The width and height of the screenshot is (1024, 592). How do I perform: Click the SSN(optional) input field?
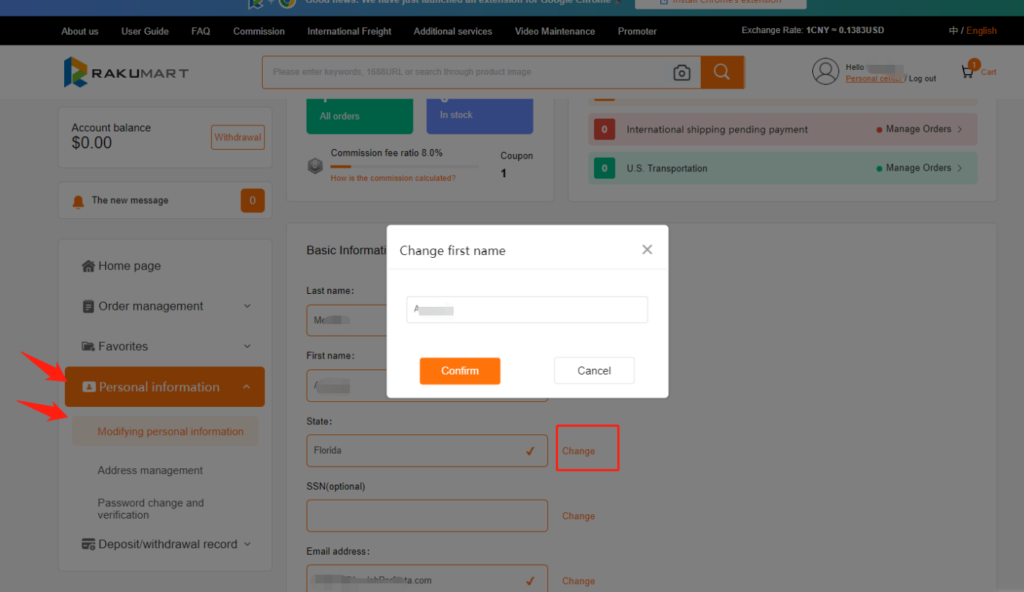point(427,516)
